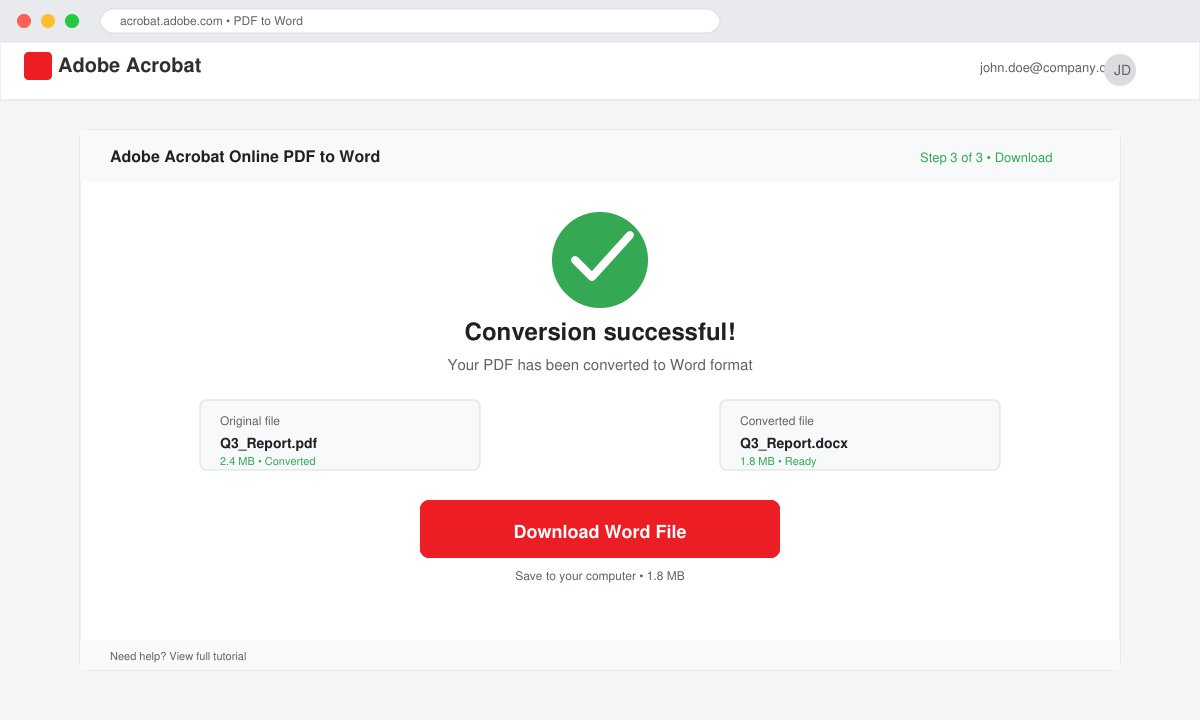
Task: Close the window with the red button
Action: 24,21
